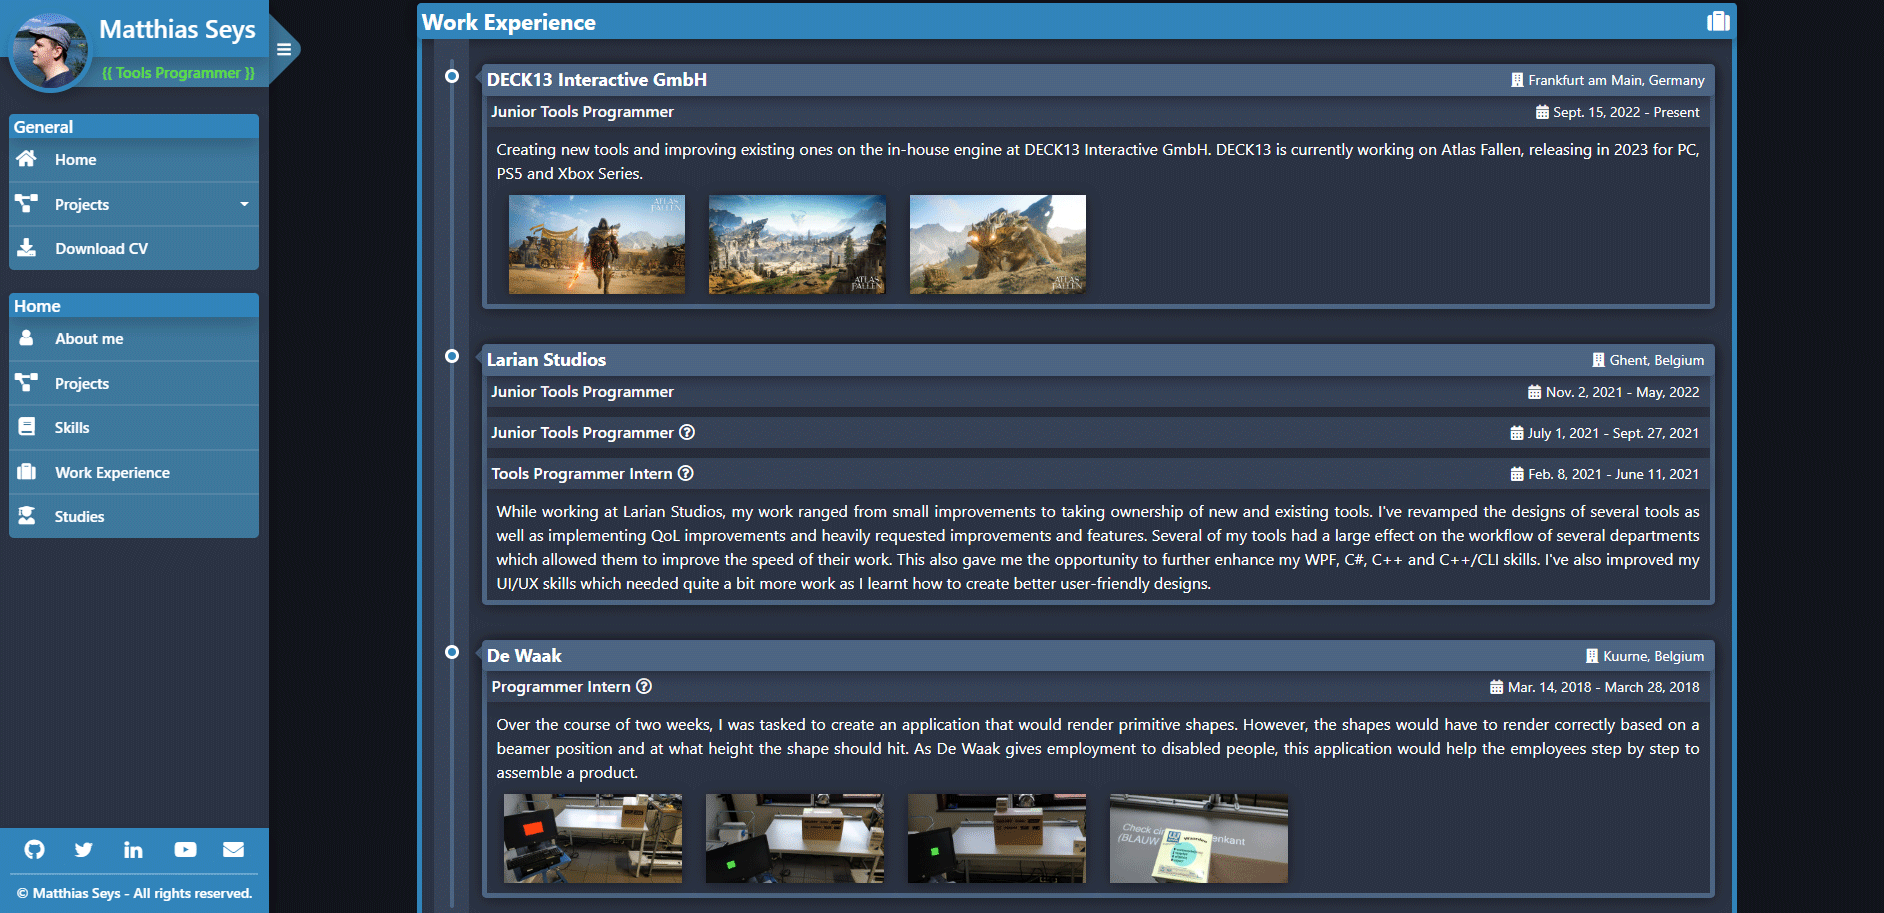Click the Tools Programmer Intern role title
This screenshot has height=913, width=1884.
(582, 474)
